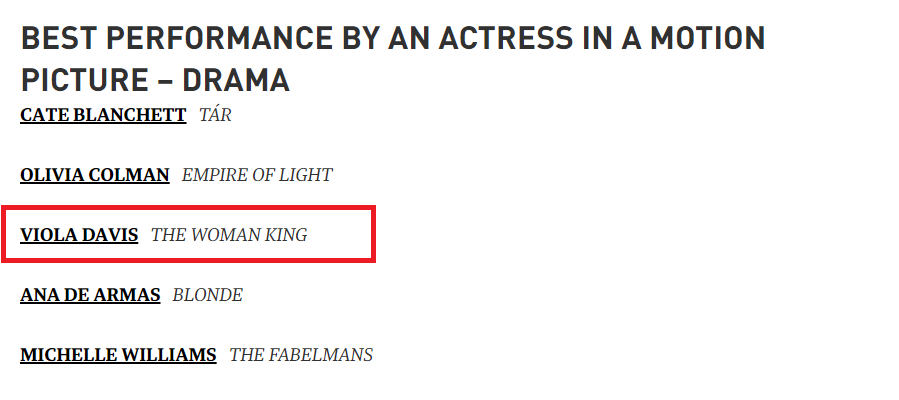Select the Empire of Light film title
Viewport: 899px width, 400px height.
(257, 175)
